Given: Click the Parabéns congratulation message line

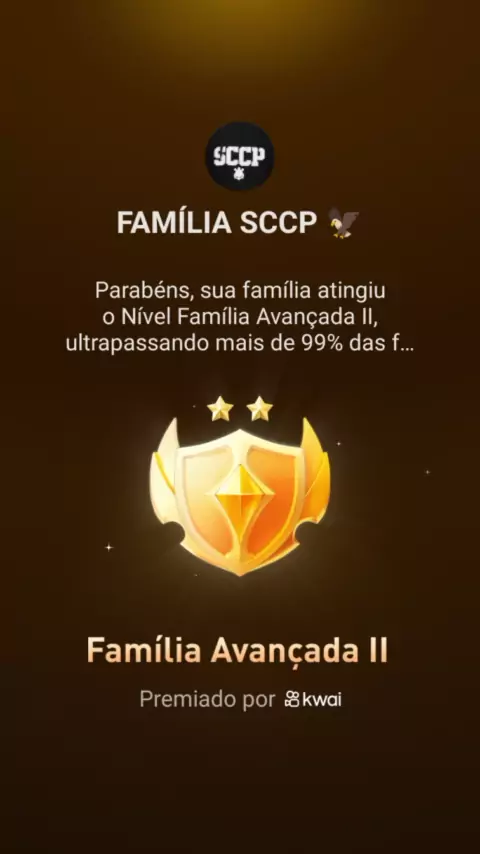Looking at the screenshot, I should pos(240,290).
